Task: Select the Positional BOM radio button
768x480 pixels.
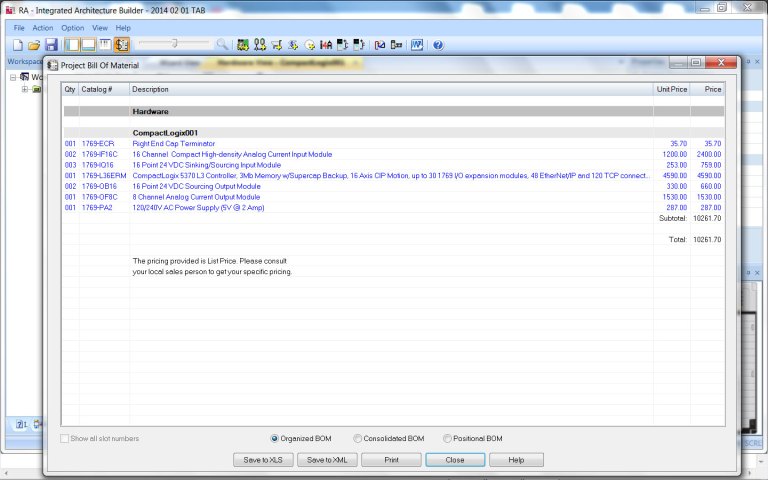Action: (447, 438)
